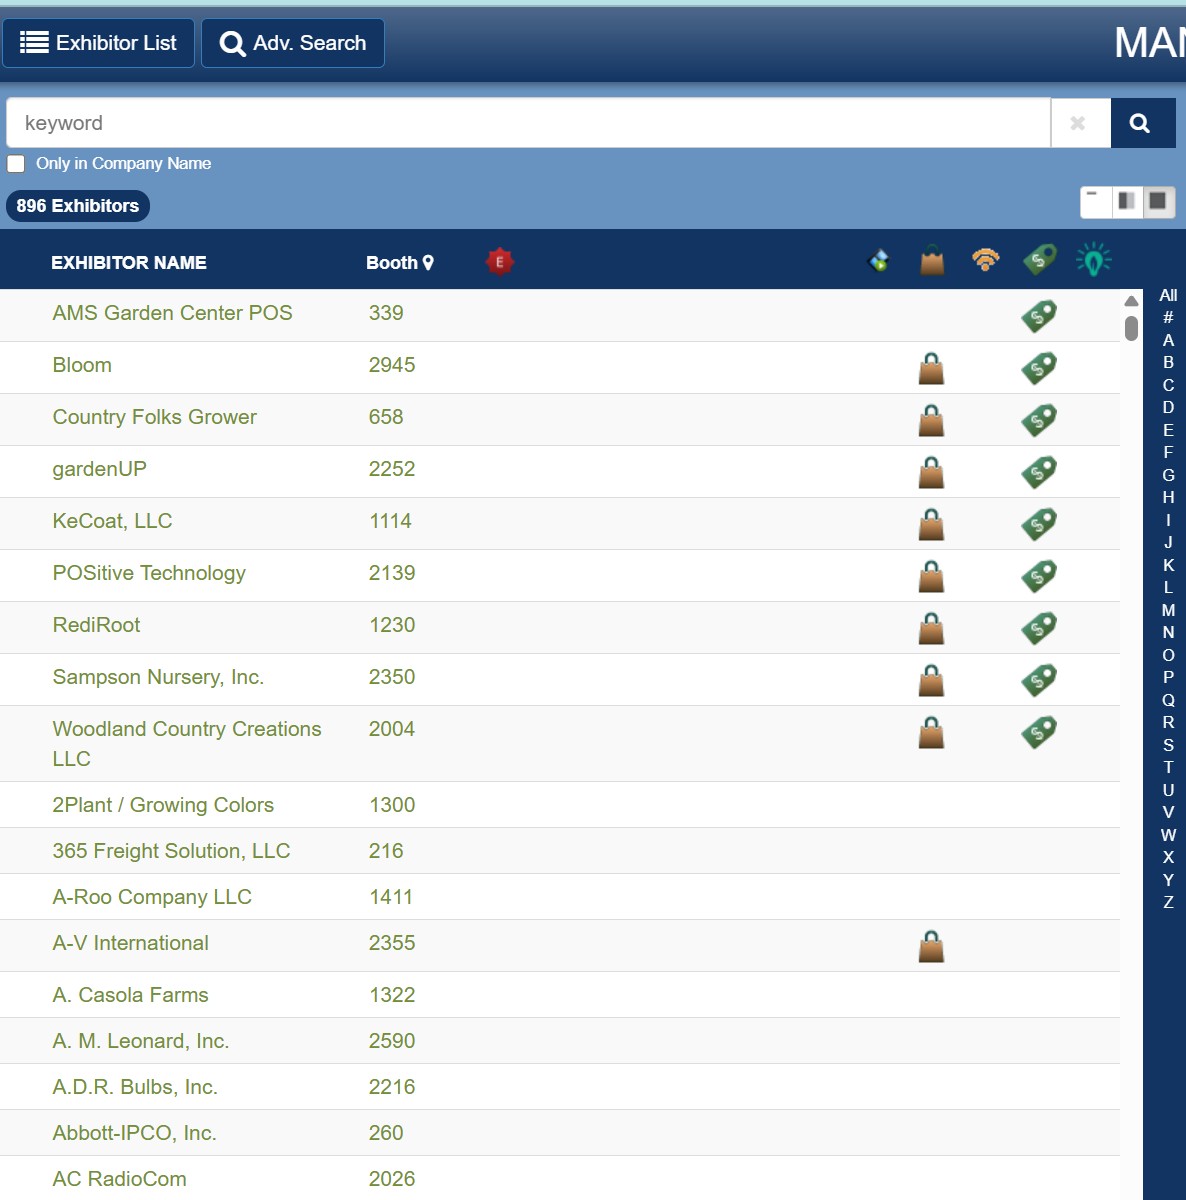Click the list scrollbar thumb
Image resolution: width=1186 pixels, height=1200 pixels.
click(1131, 328)
